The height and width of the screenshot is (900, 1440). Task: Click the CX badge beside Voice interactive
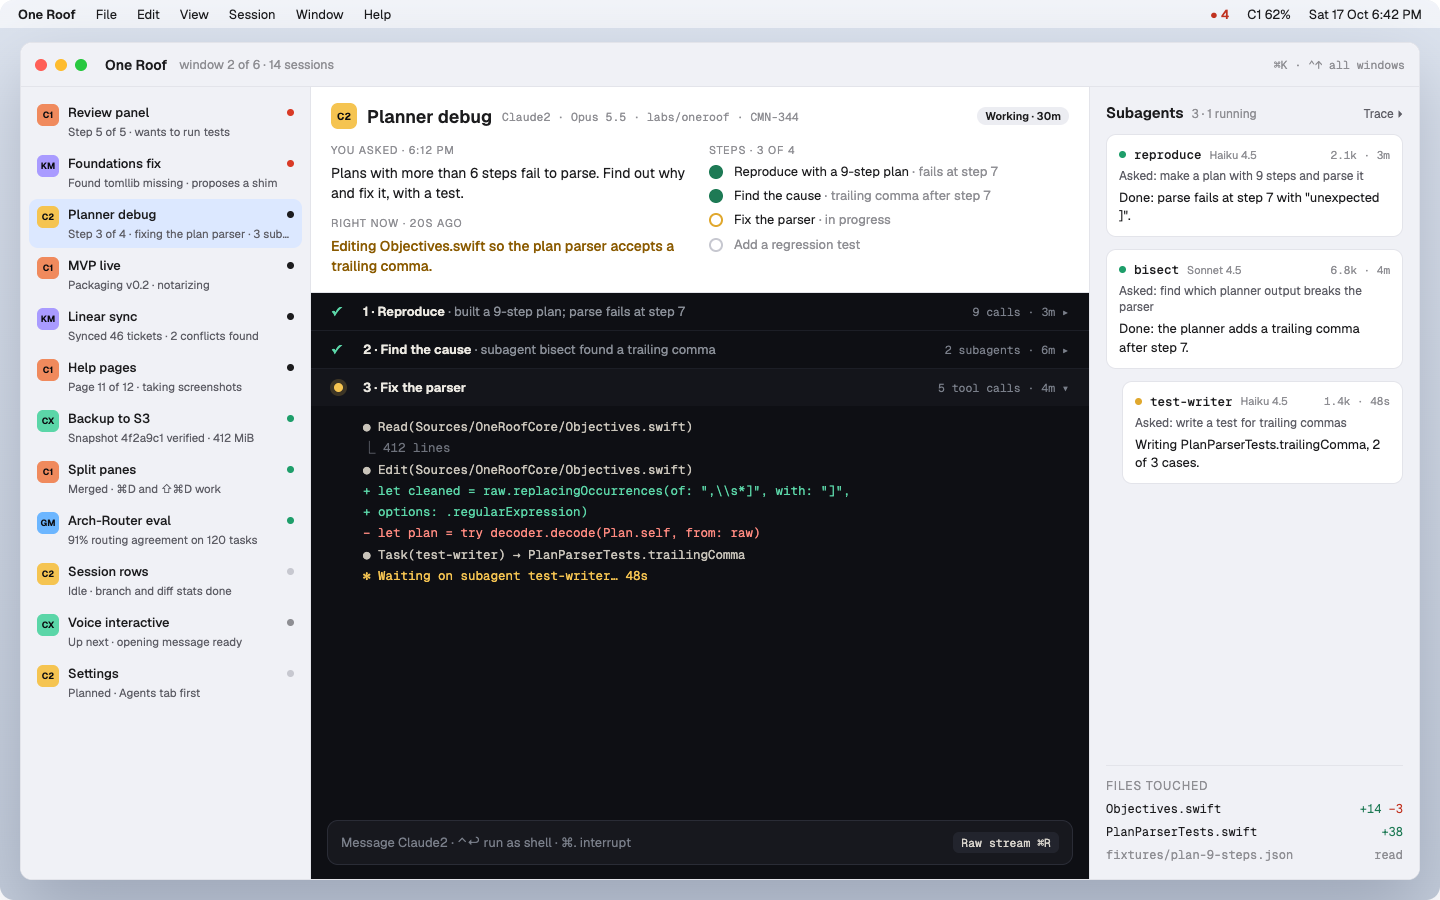(x=48, y=625)
